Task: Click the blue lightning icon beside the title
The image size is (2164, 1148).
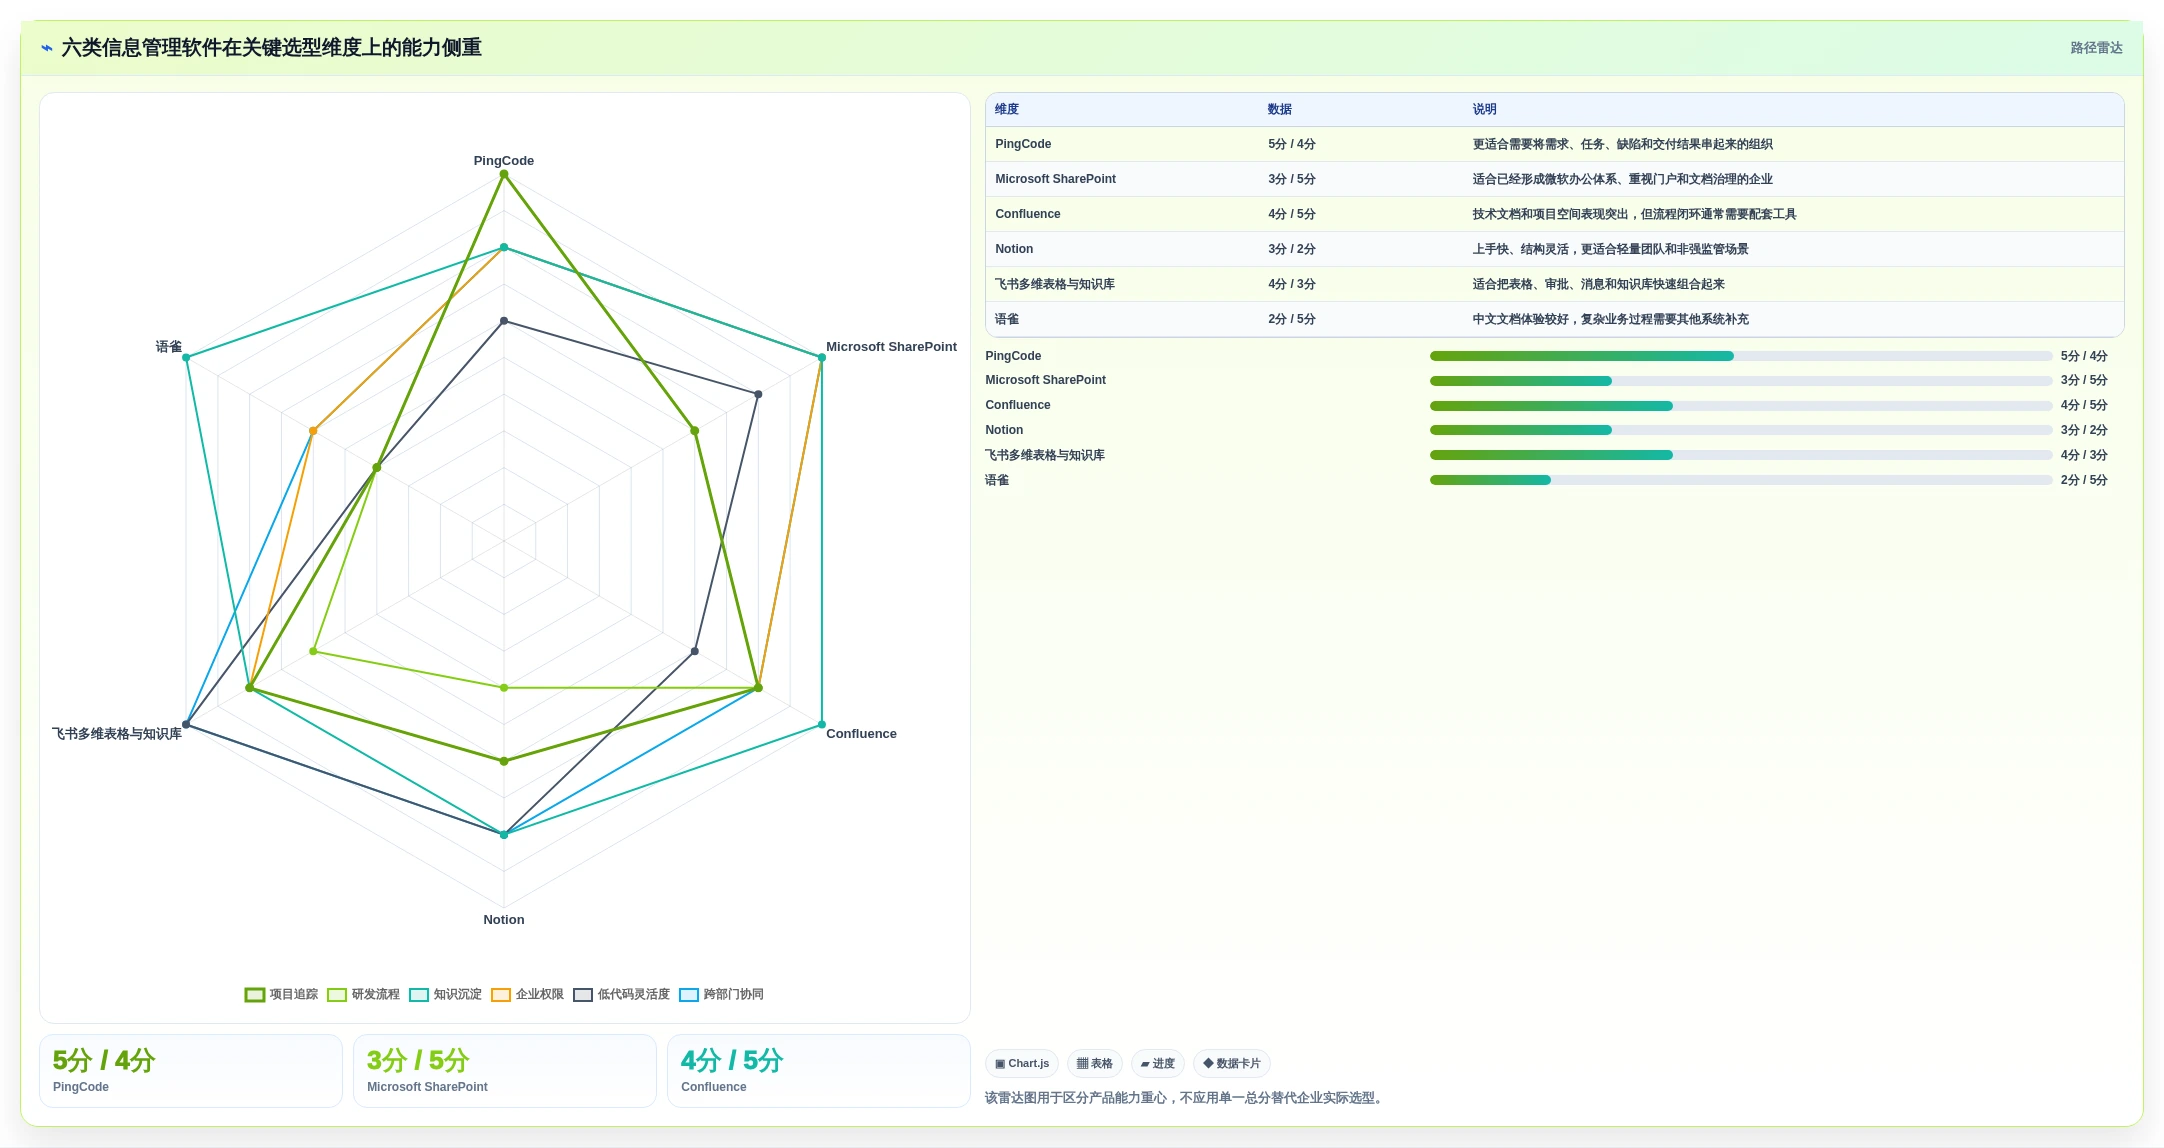Action: (47, 48)
